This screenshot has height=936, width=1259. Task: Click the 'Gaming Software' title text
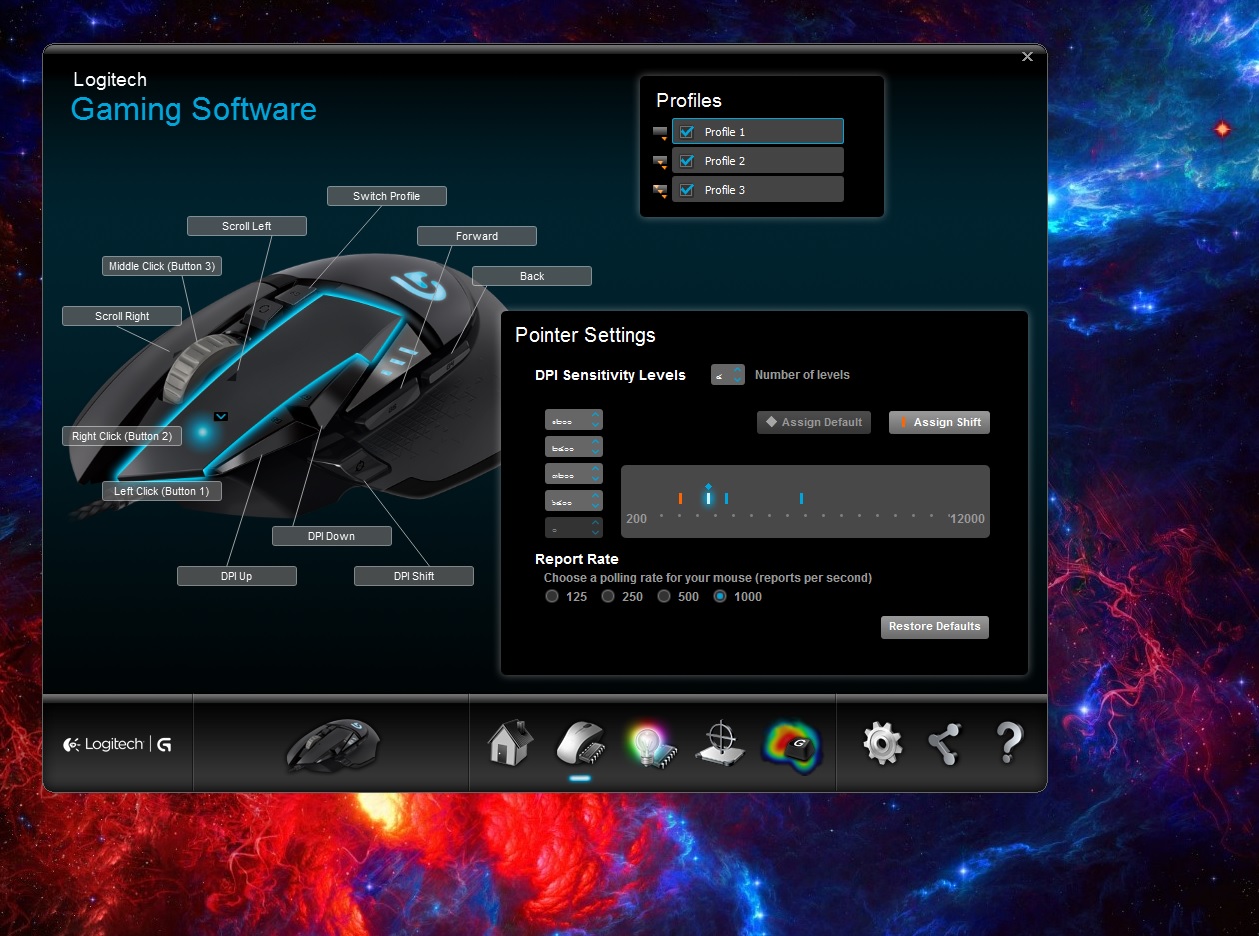194,111
